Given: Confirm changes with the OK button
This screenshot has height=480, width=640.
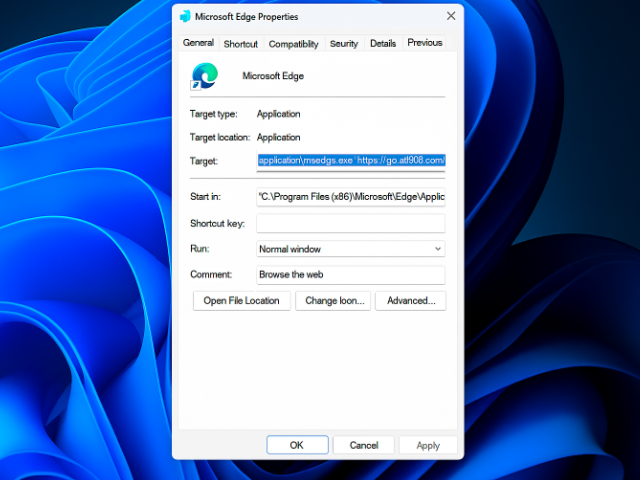Looking at the screenshot, I should 296,445.
